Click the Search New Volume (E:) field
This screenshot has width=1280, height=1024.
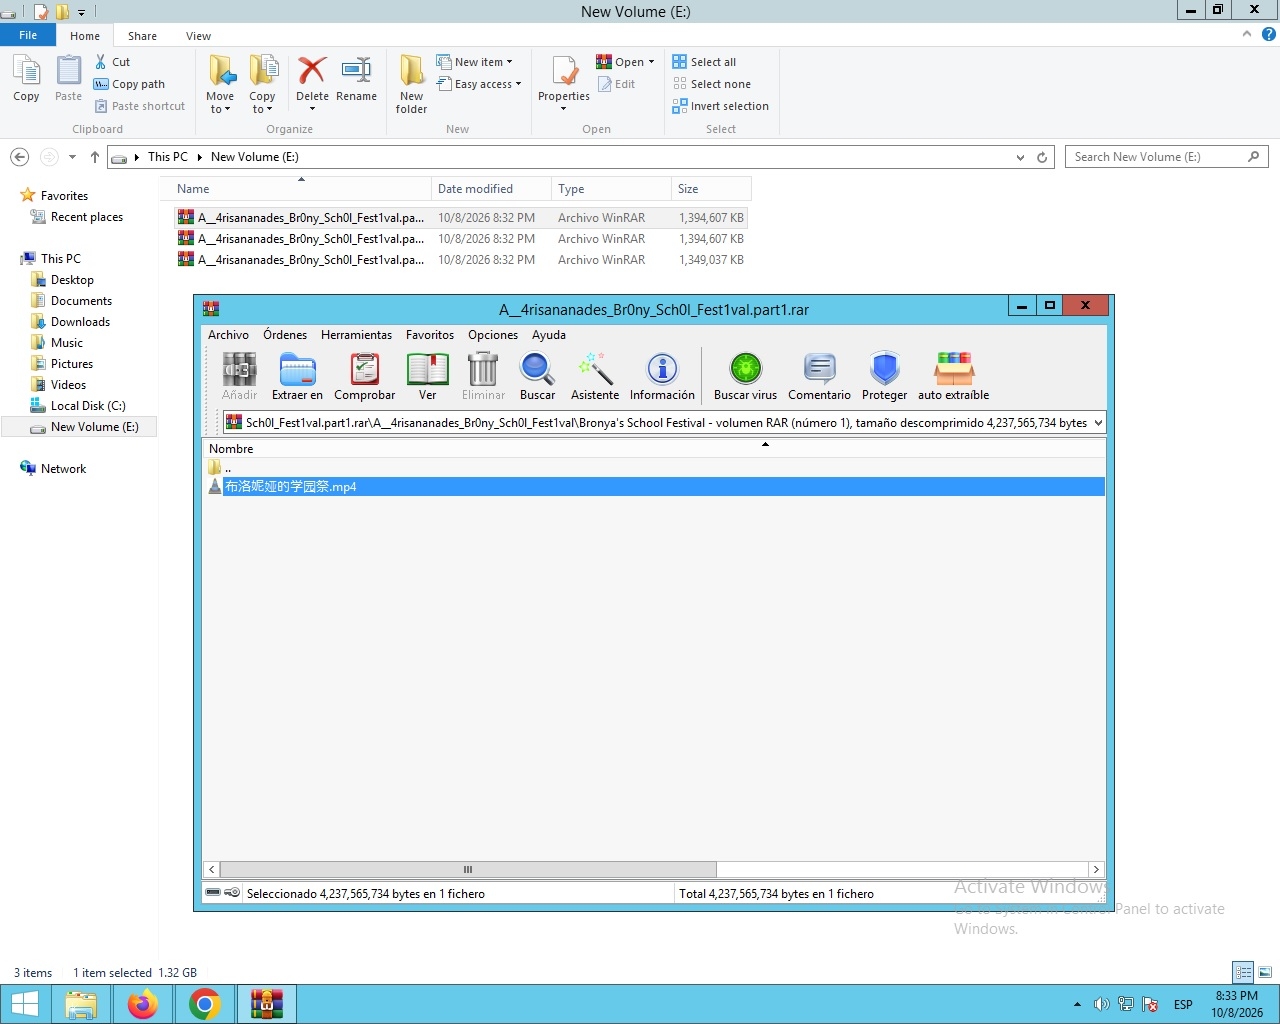[x=1166, y=157]
